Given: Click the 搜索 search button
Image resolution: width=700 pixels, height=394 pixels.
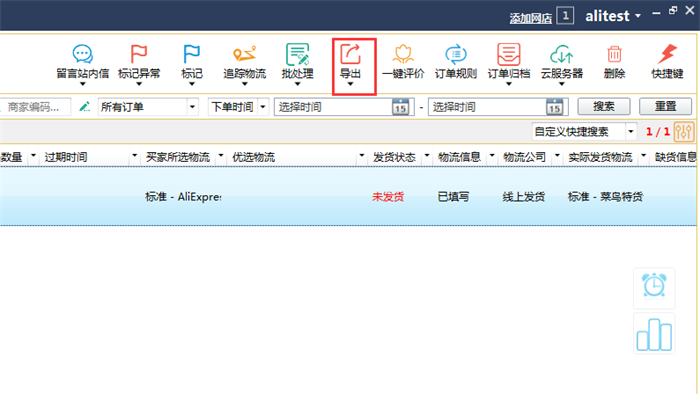Looking at the screenshot, I should tap(604, 107).
